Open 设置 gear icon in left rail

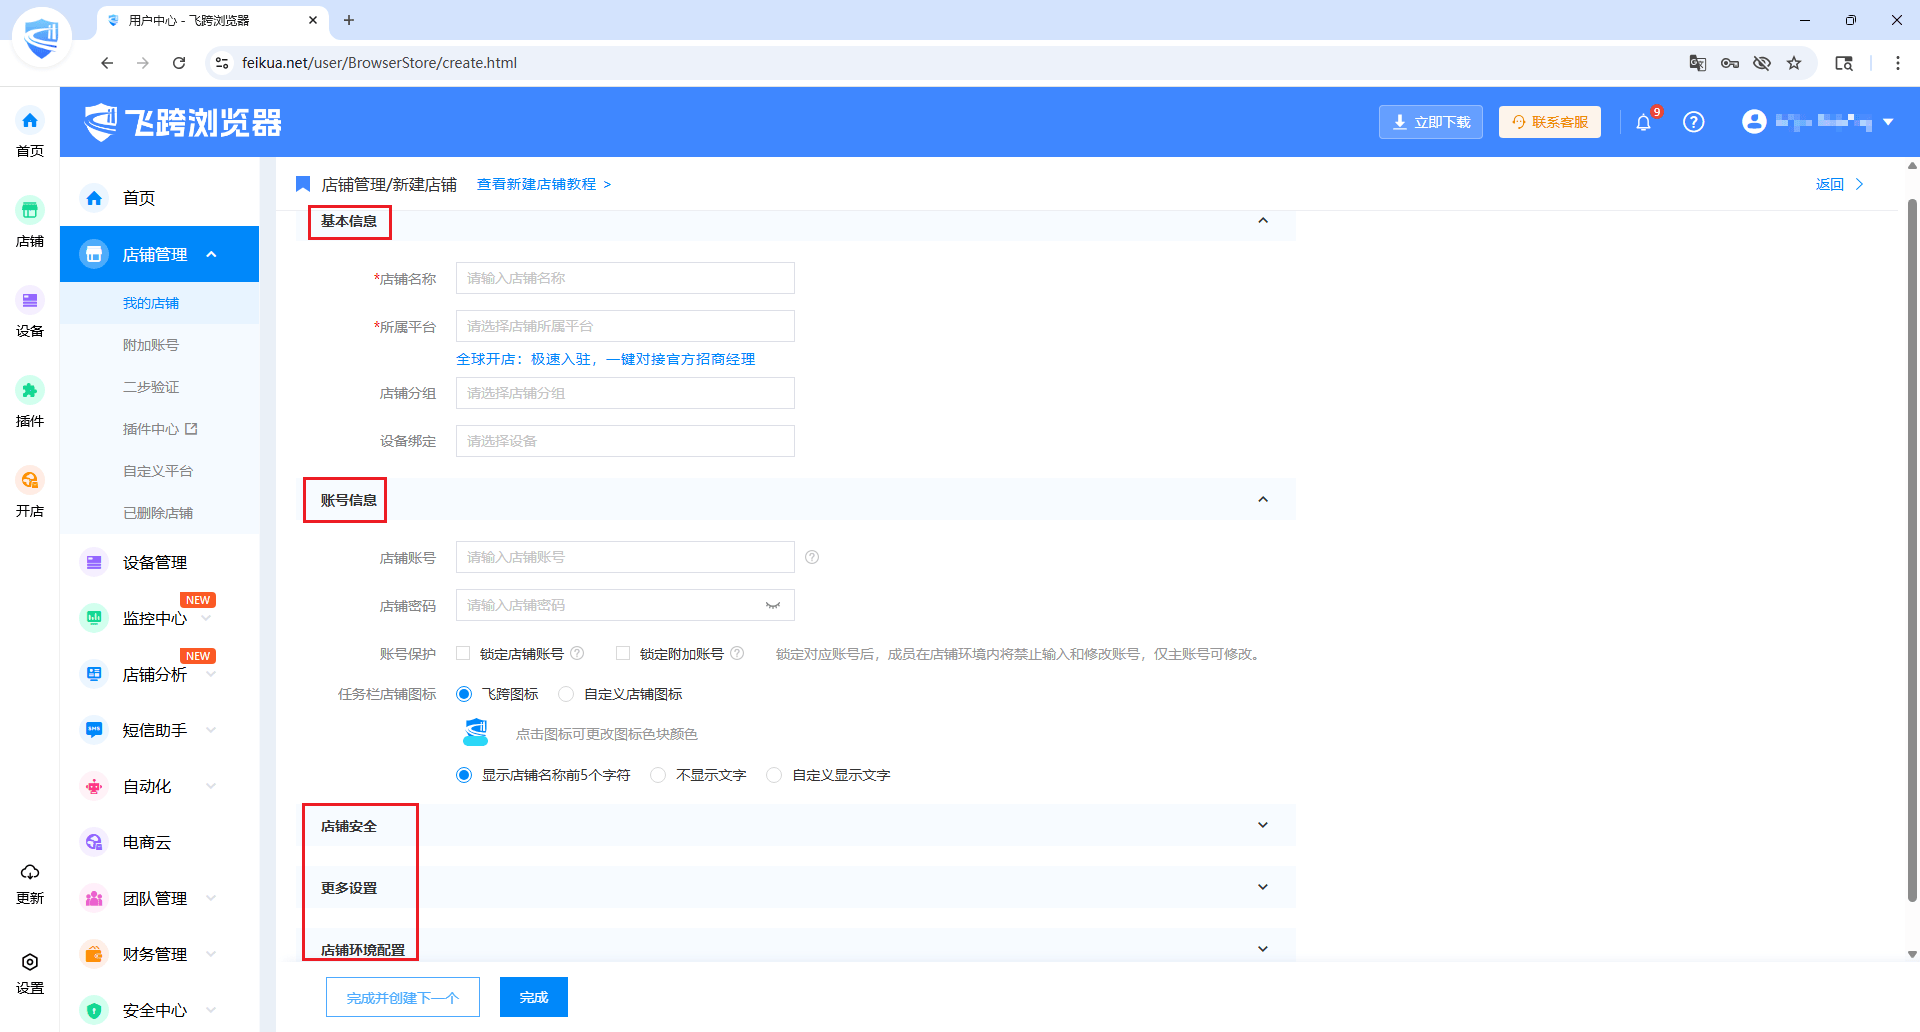[30, 963]
